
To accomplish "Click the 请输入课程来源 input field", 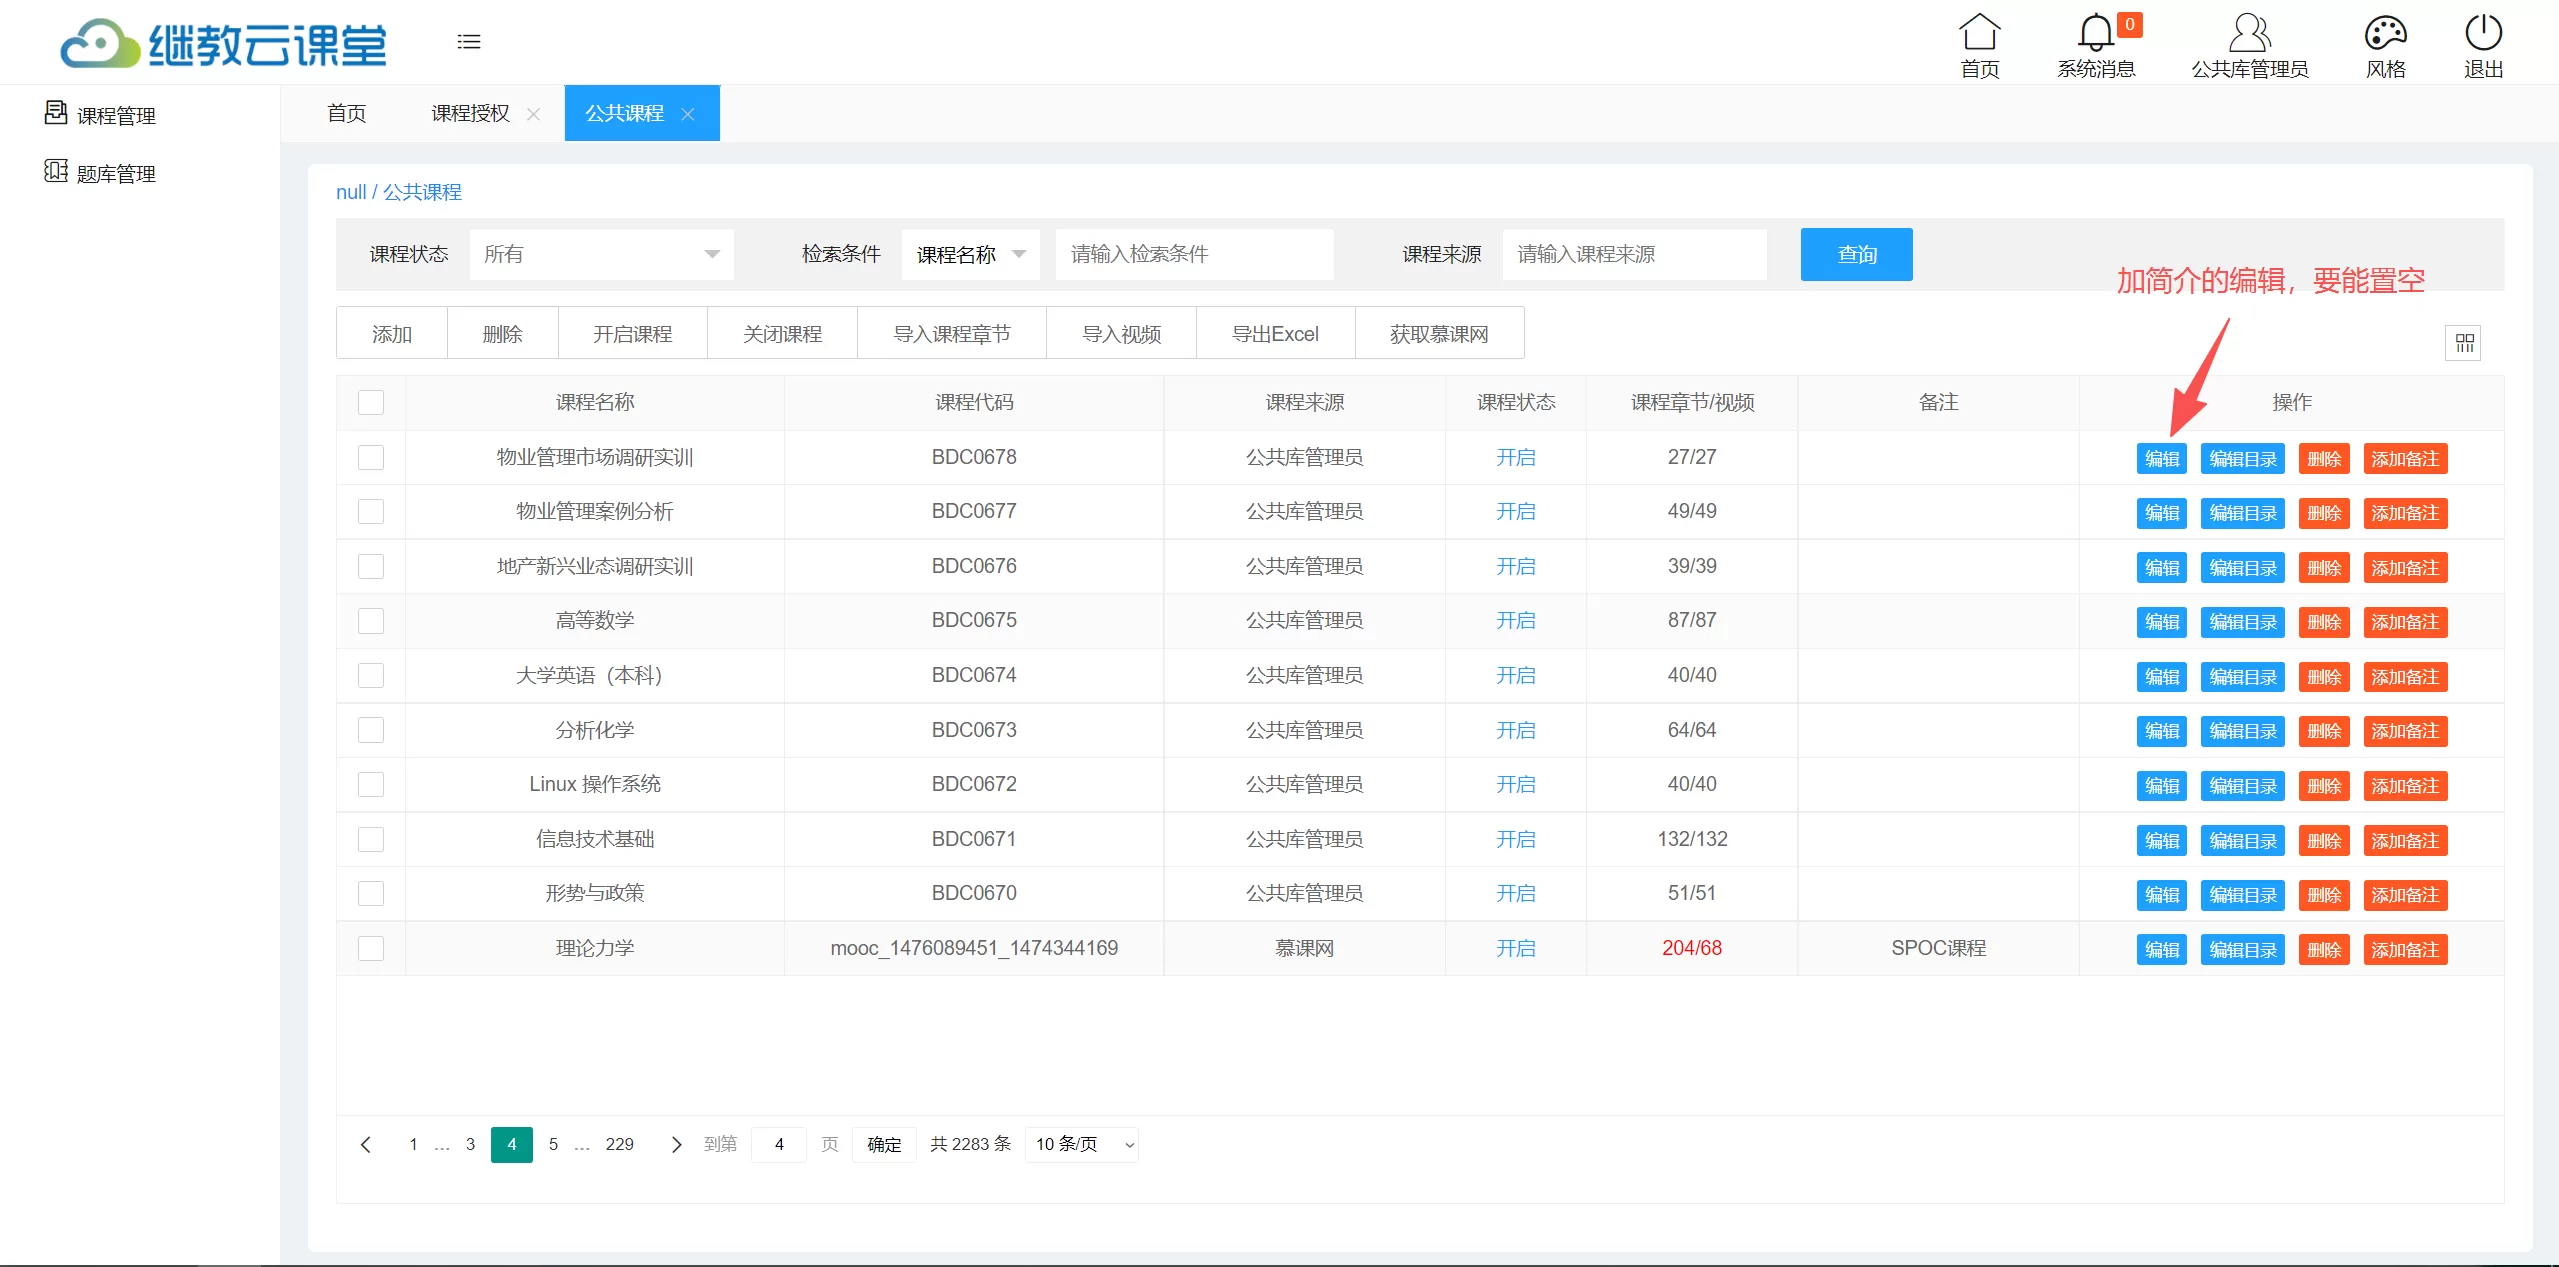I will point(1634,254).
